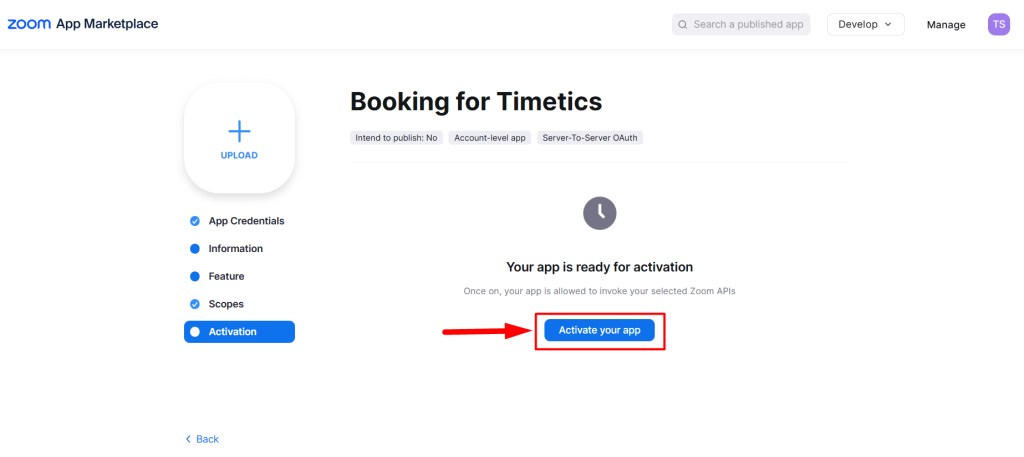Focus the Search a published app field
This screenshot has width=1024, height=457.
tap(741, 24)
